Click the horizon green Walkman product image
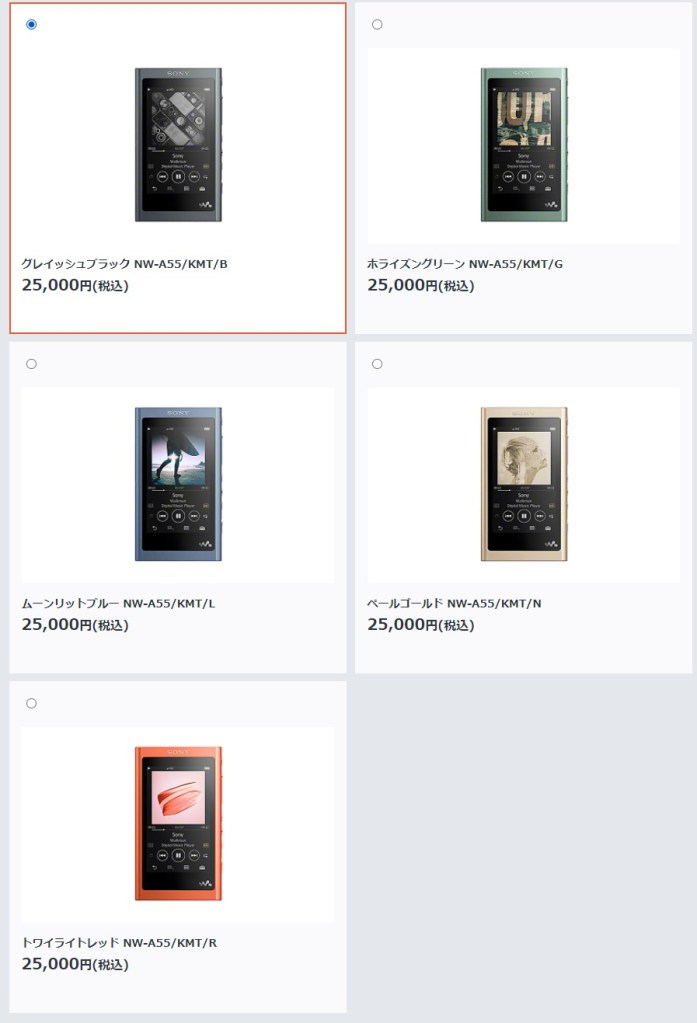The width and height of the screenshot is (697, 1023). (x=524, y=145)
